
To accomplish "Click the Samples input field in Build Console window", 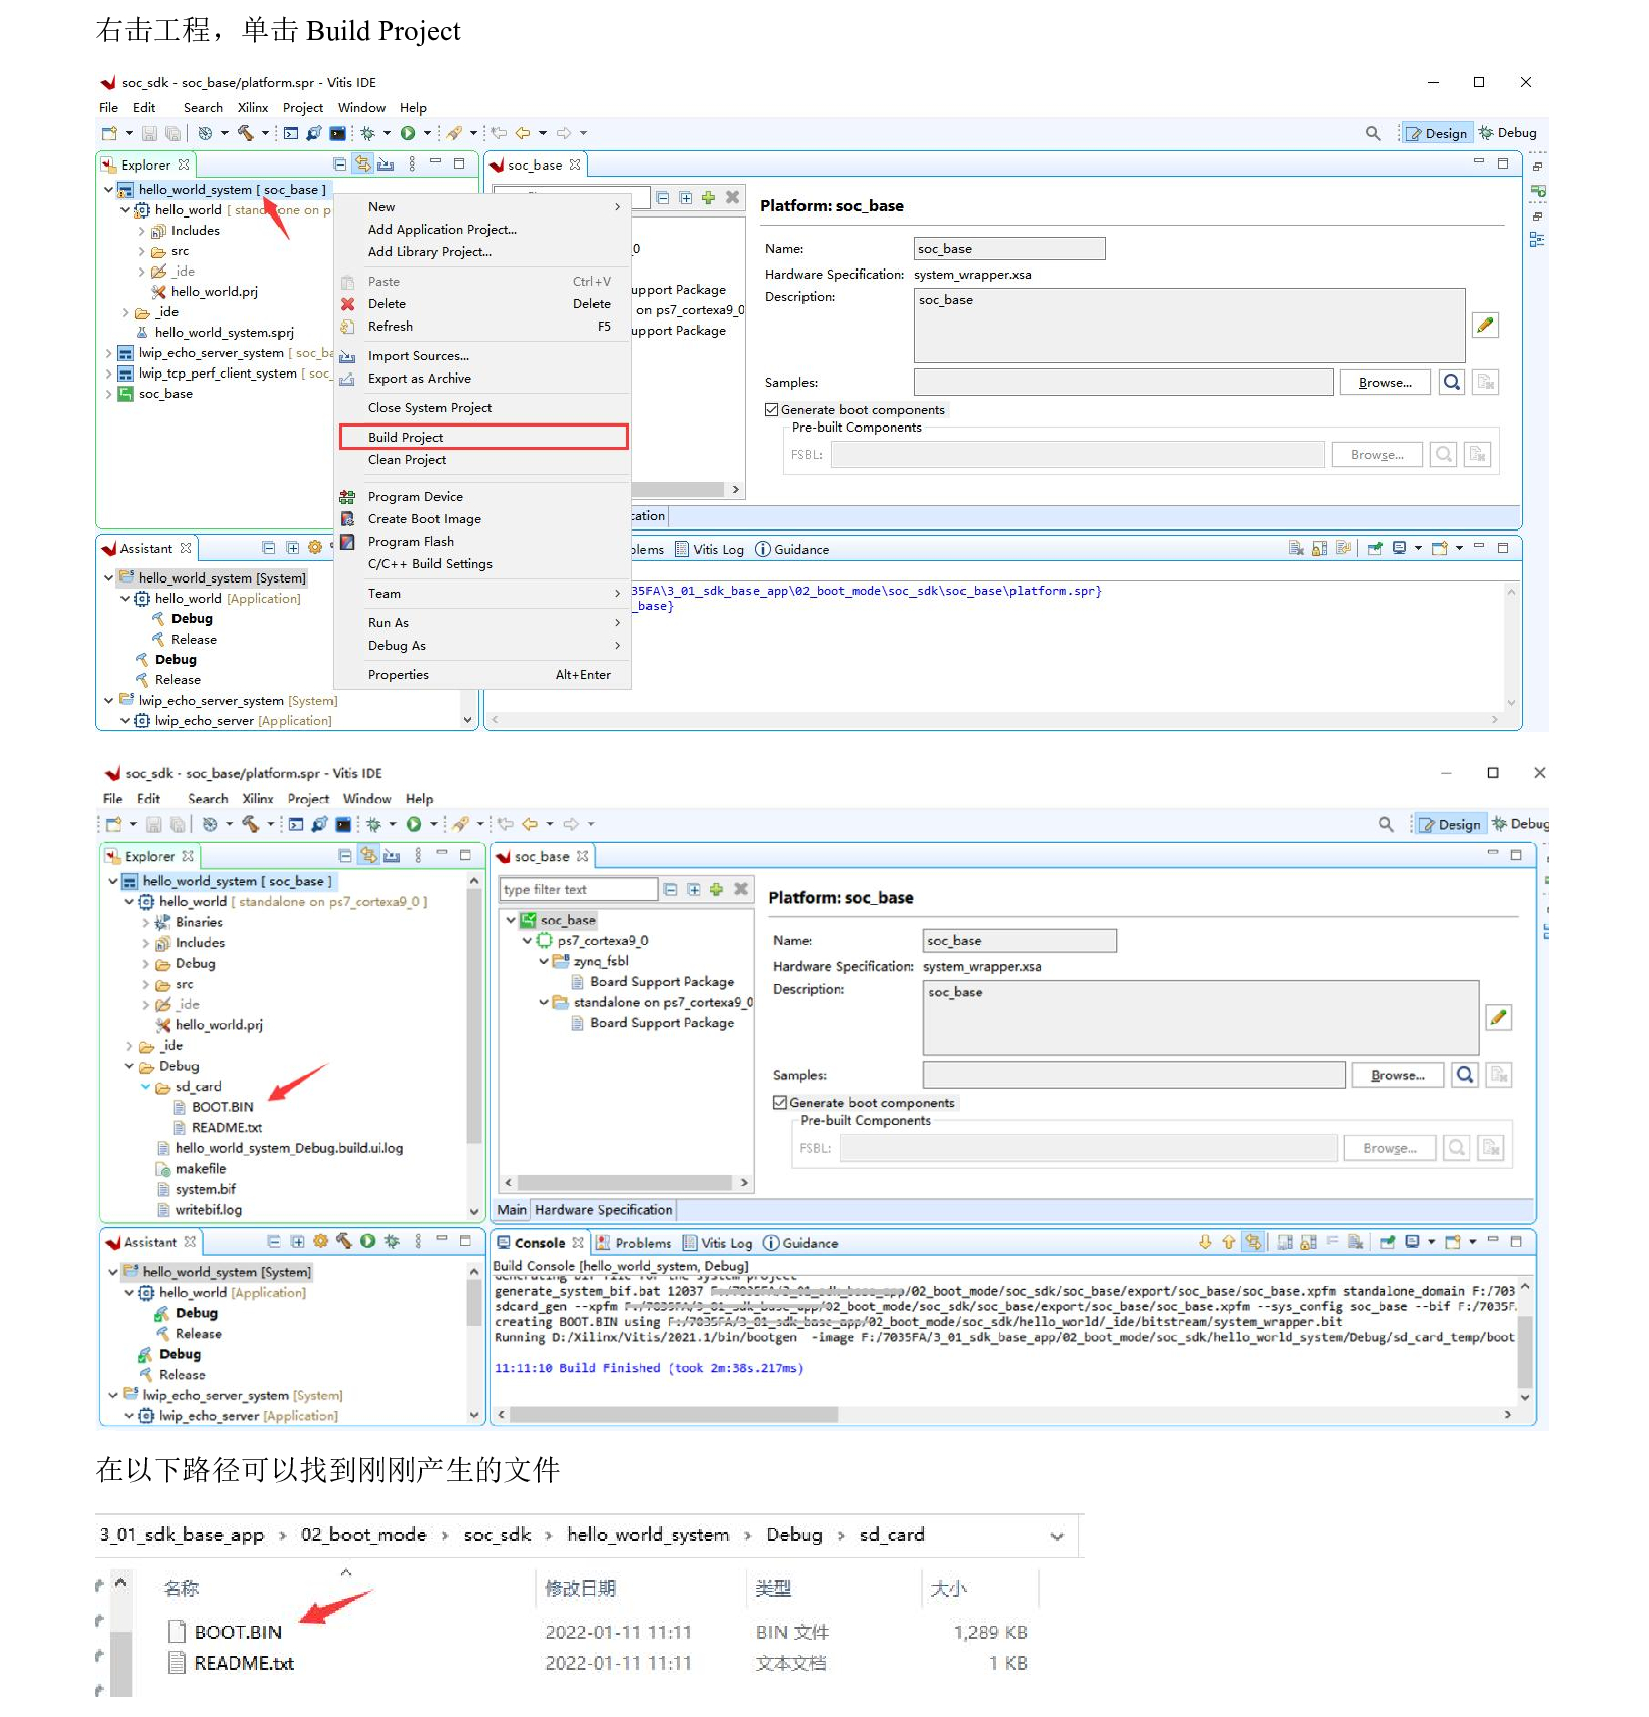I will pyautogui.click(x=1134, y=1075).
